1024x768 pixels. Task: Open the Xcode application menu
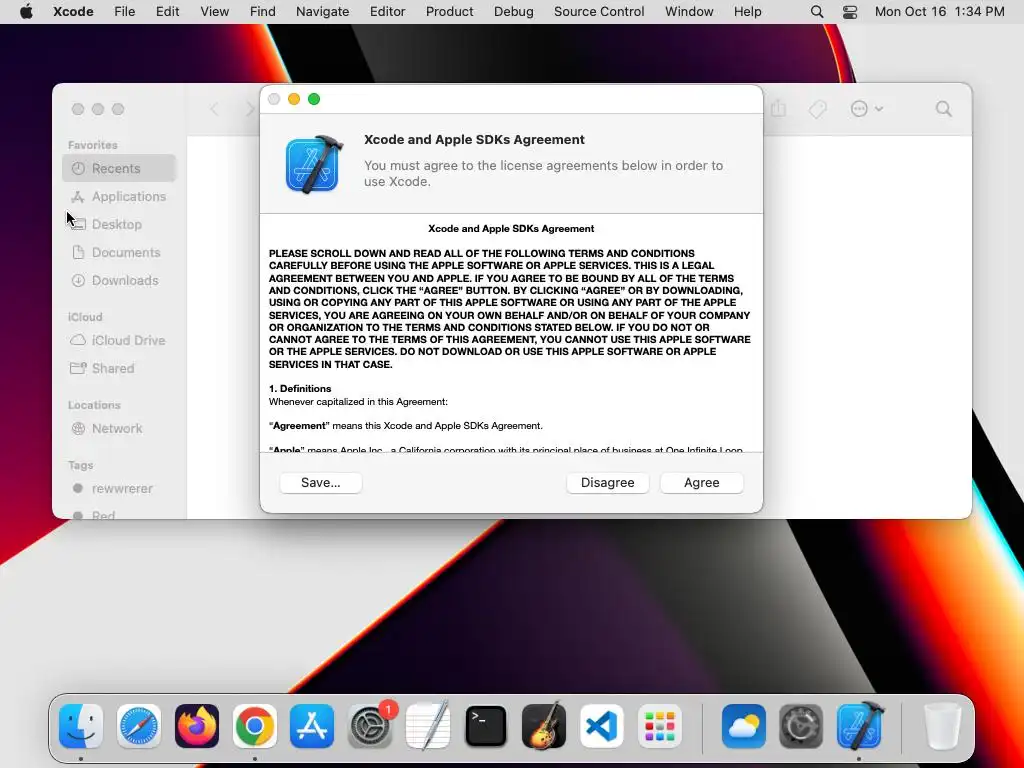tap(73, 12)
